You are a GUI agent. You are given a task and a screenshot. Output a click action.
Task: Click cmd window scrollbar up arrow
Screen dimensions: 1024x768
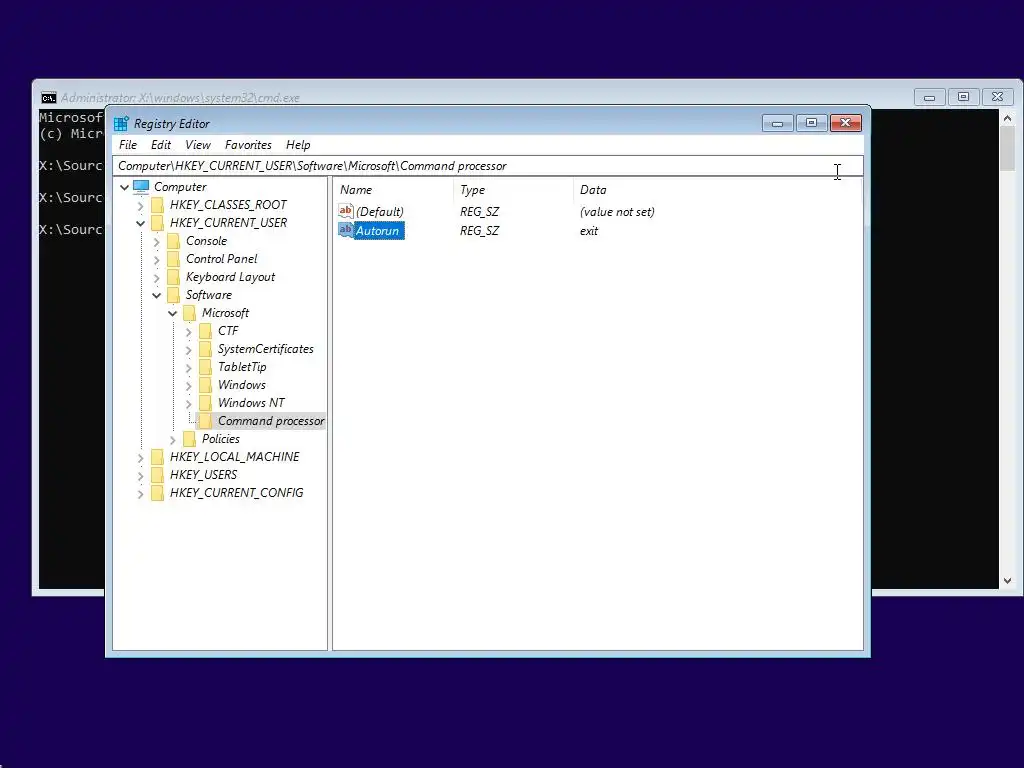point(1008,118)
